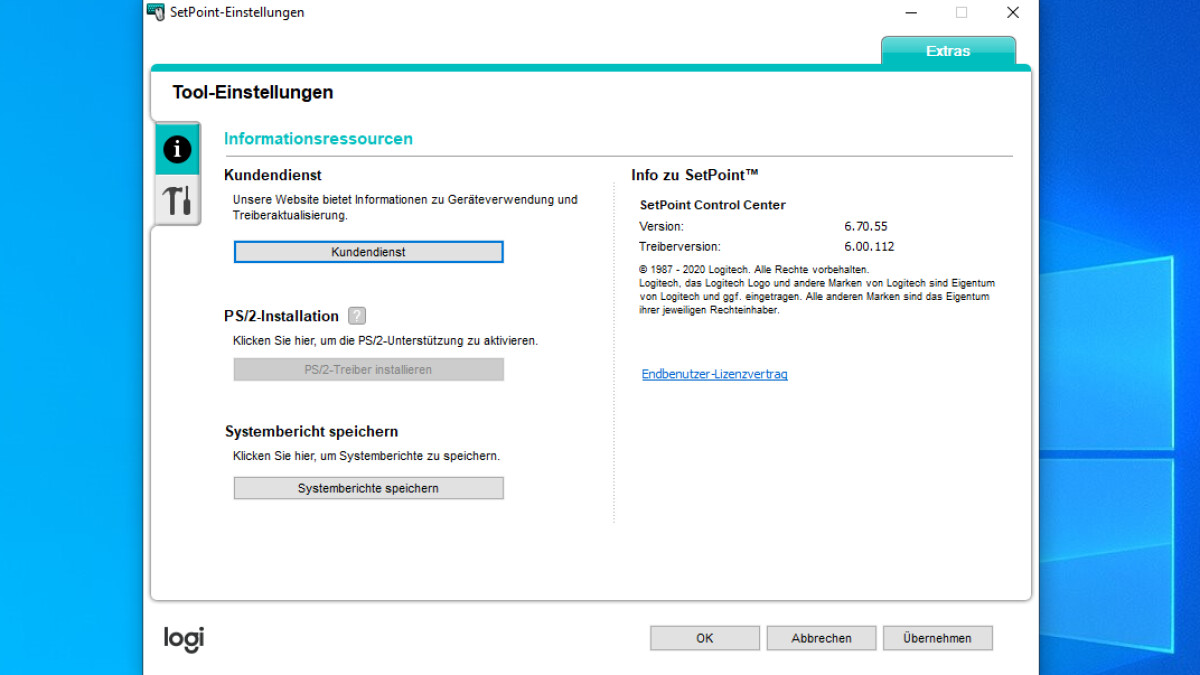Confirm with the OK button
The height and width of the screenshot is (675, 1200).
705,638
